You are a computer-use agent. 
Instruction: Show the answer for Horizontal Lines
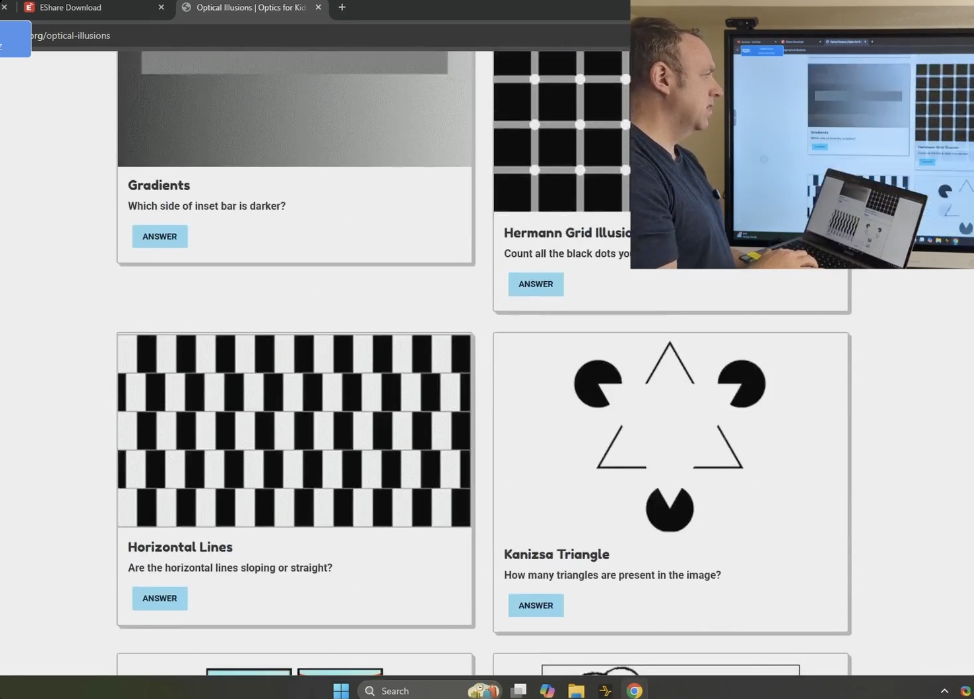click(159, 598)
